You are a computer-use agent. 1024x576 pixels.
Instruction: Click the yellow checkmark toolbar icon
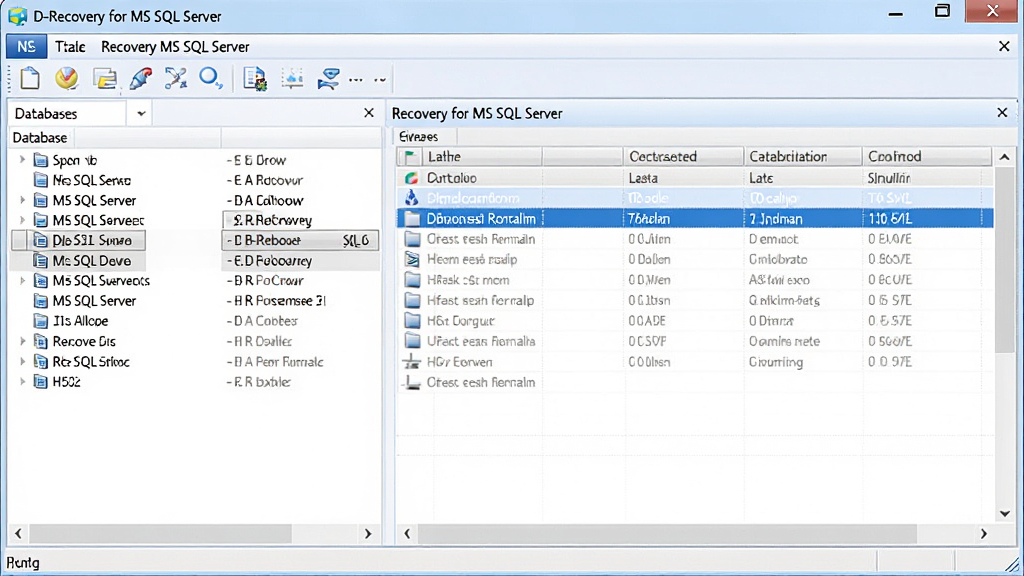(x=67, y=78)
